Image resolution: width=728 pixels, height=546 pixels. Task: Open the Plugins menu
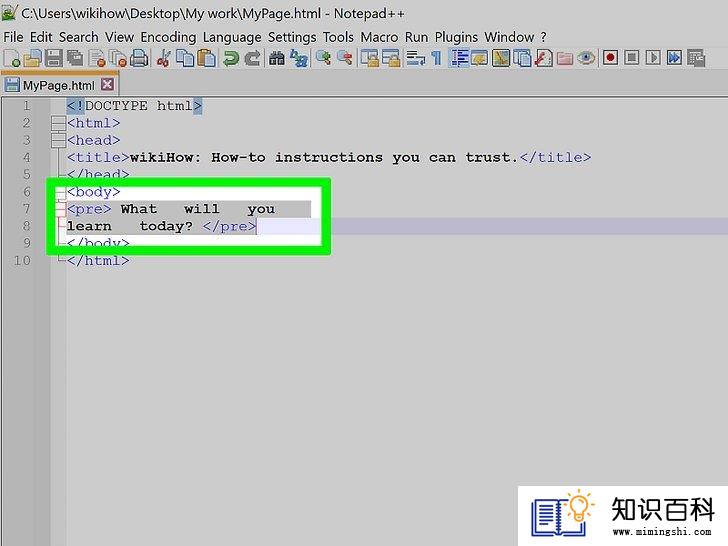[x=456, y=37]
